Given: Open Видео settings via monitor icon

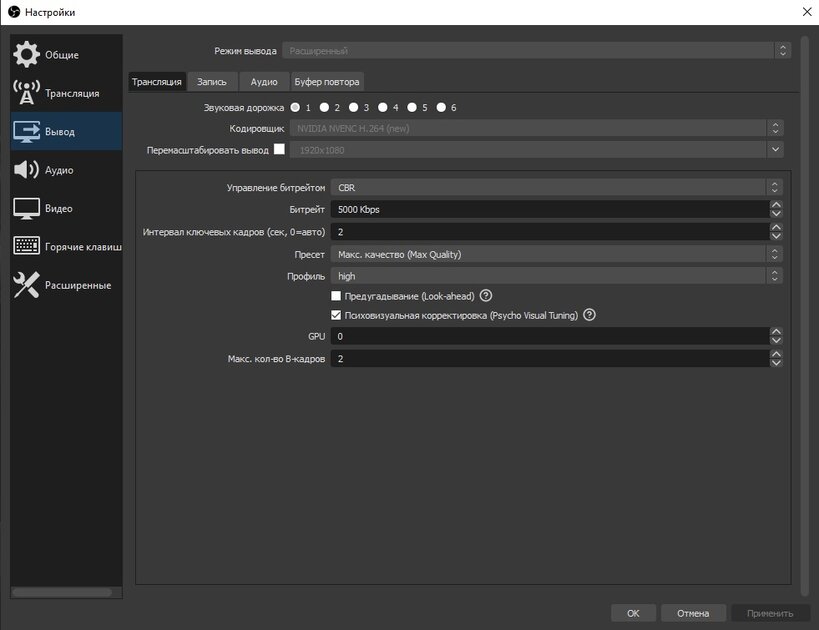Looking at the screenshot, I should coord(27,208).
